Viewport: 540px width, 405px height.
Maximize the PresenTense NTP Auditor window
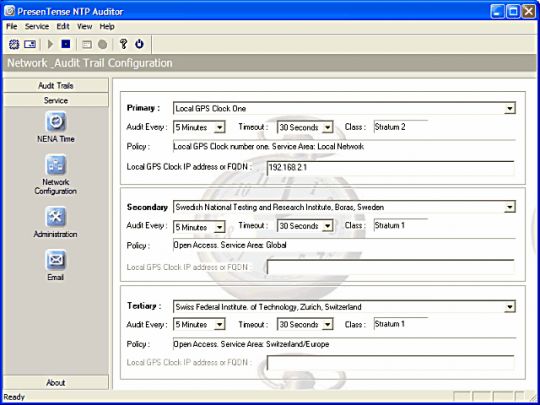pyautogui.click(x=513, y=11)
